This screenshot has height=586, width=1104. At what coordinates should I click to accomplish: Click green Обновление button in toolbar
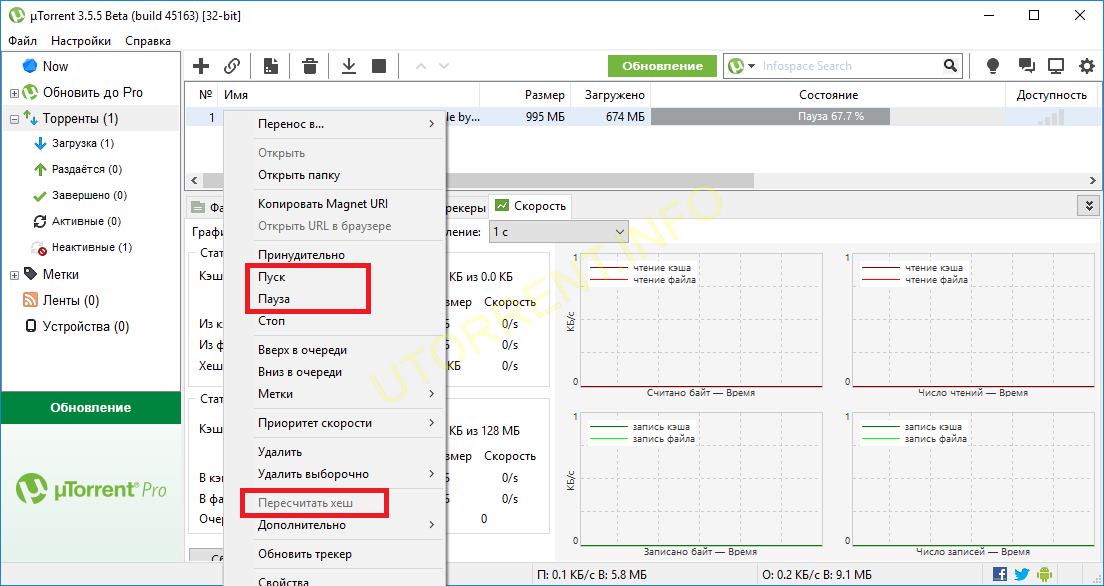(663, 66)
